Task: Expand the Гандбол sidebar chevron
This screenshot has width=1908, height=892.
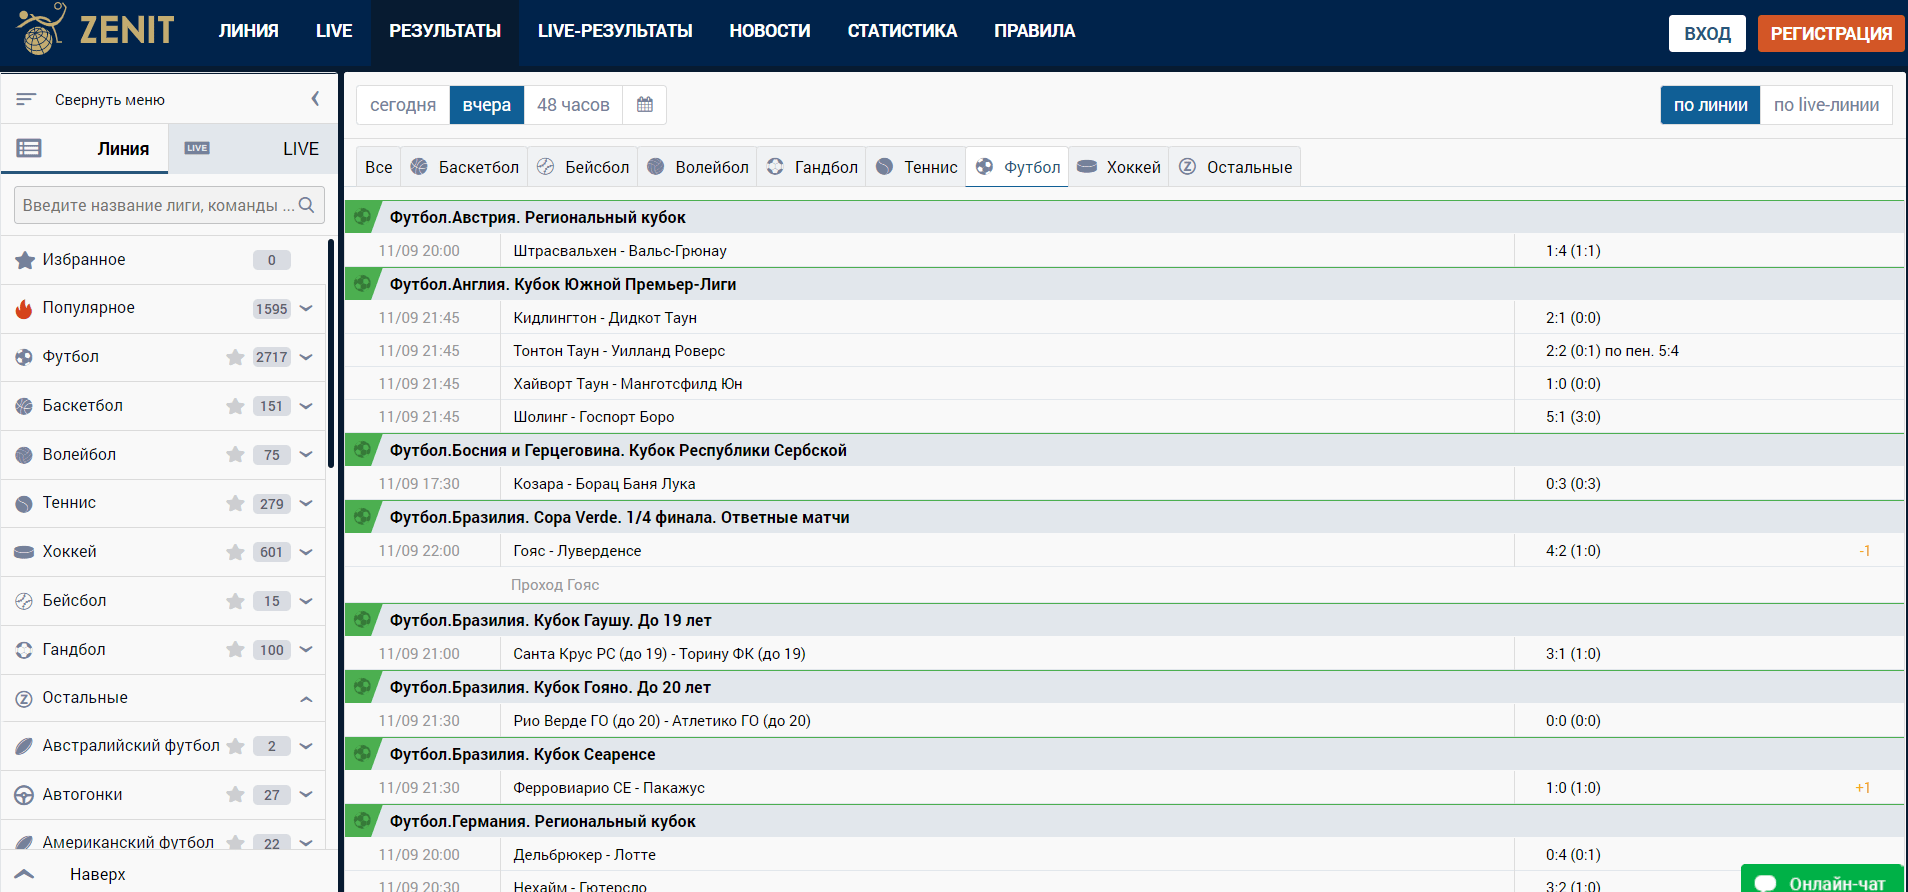Action: pos(306,650)
